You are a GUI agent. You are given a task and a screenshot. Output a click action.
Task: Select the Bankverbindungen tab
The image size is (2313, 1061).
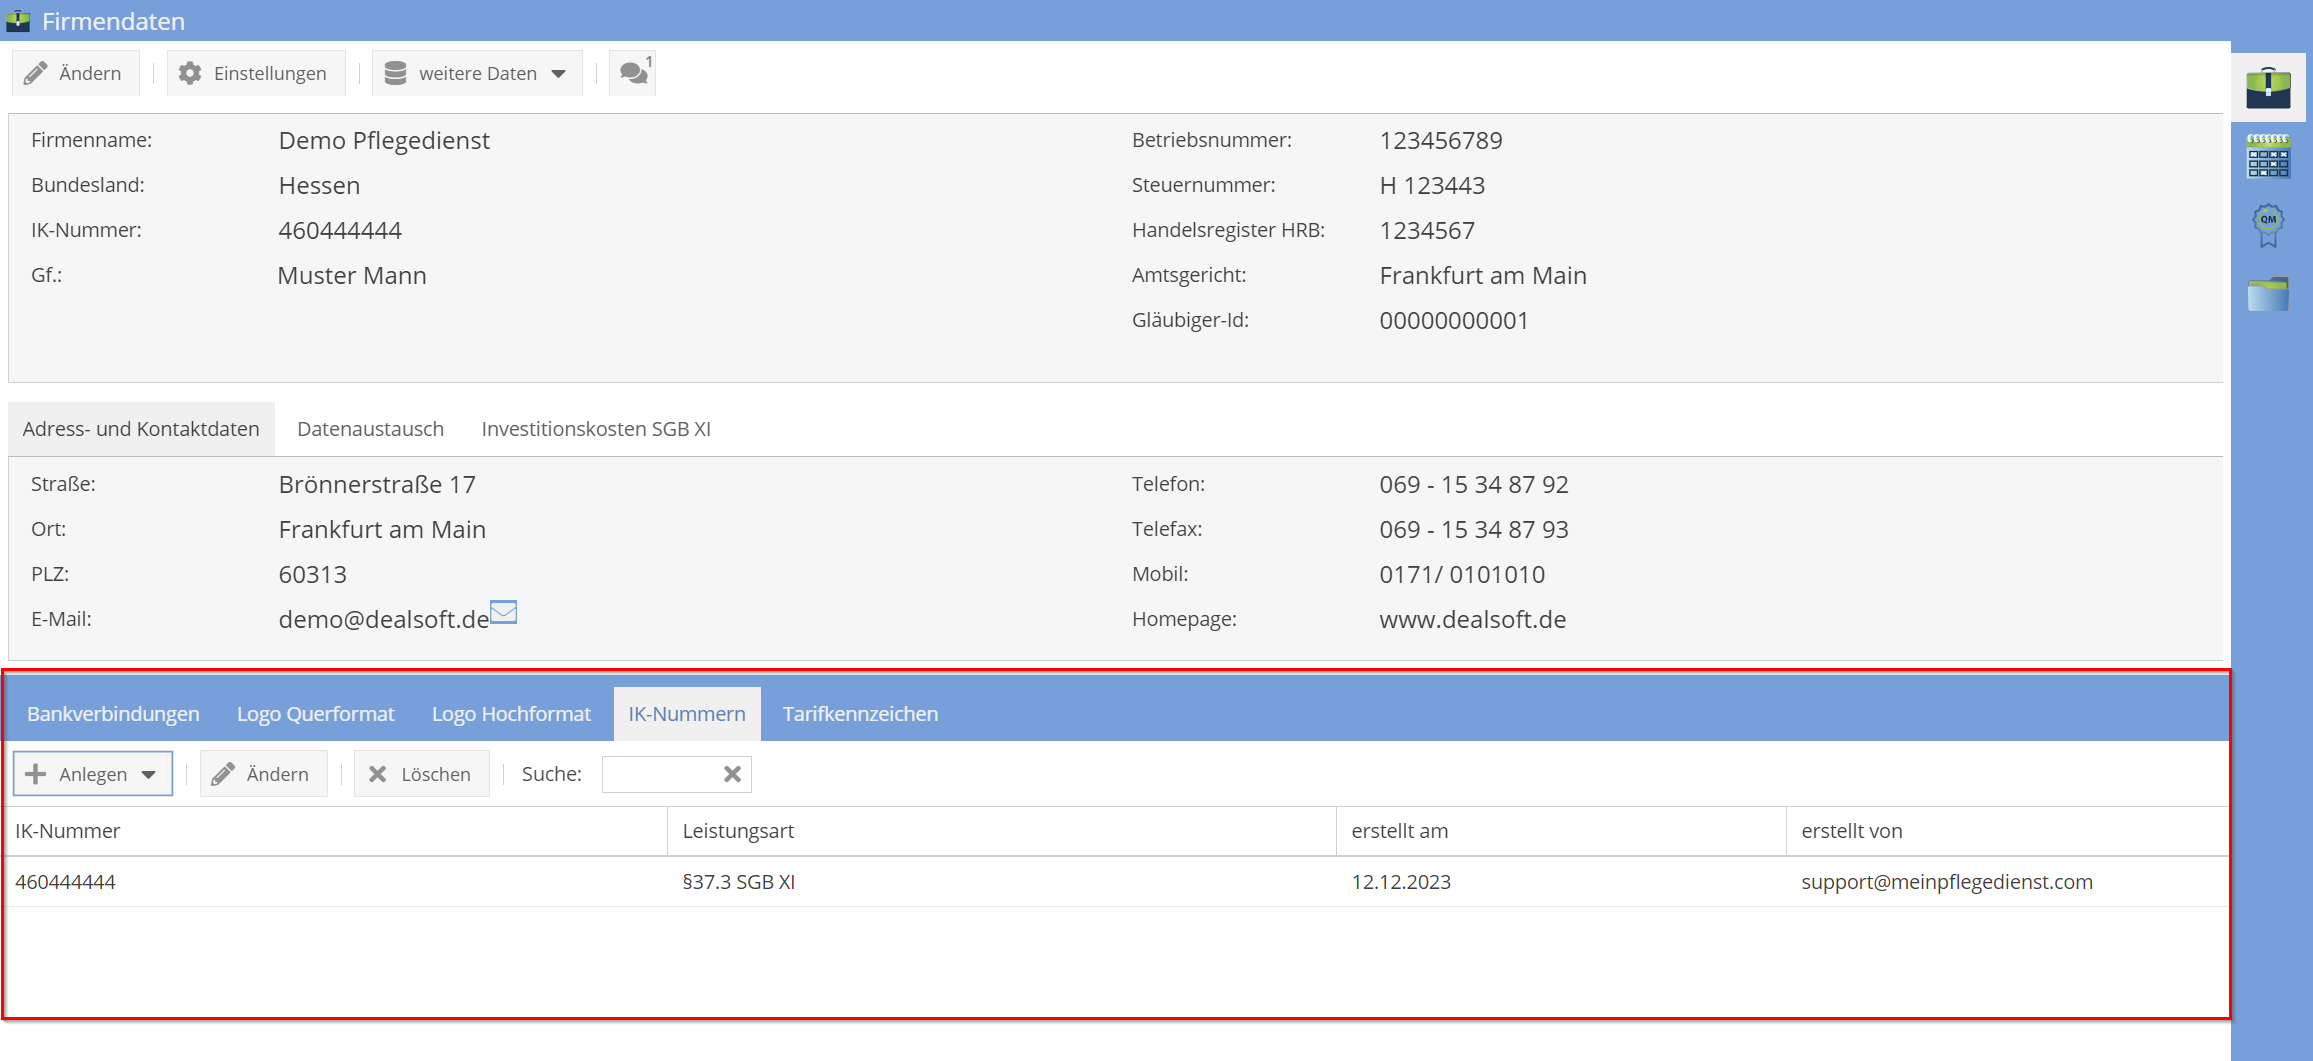click(x=113, y=714)
